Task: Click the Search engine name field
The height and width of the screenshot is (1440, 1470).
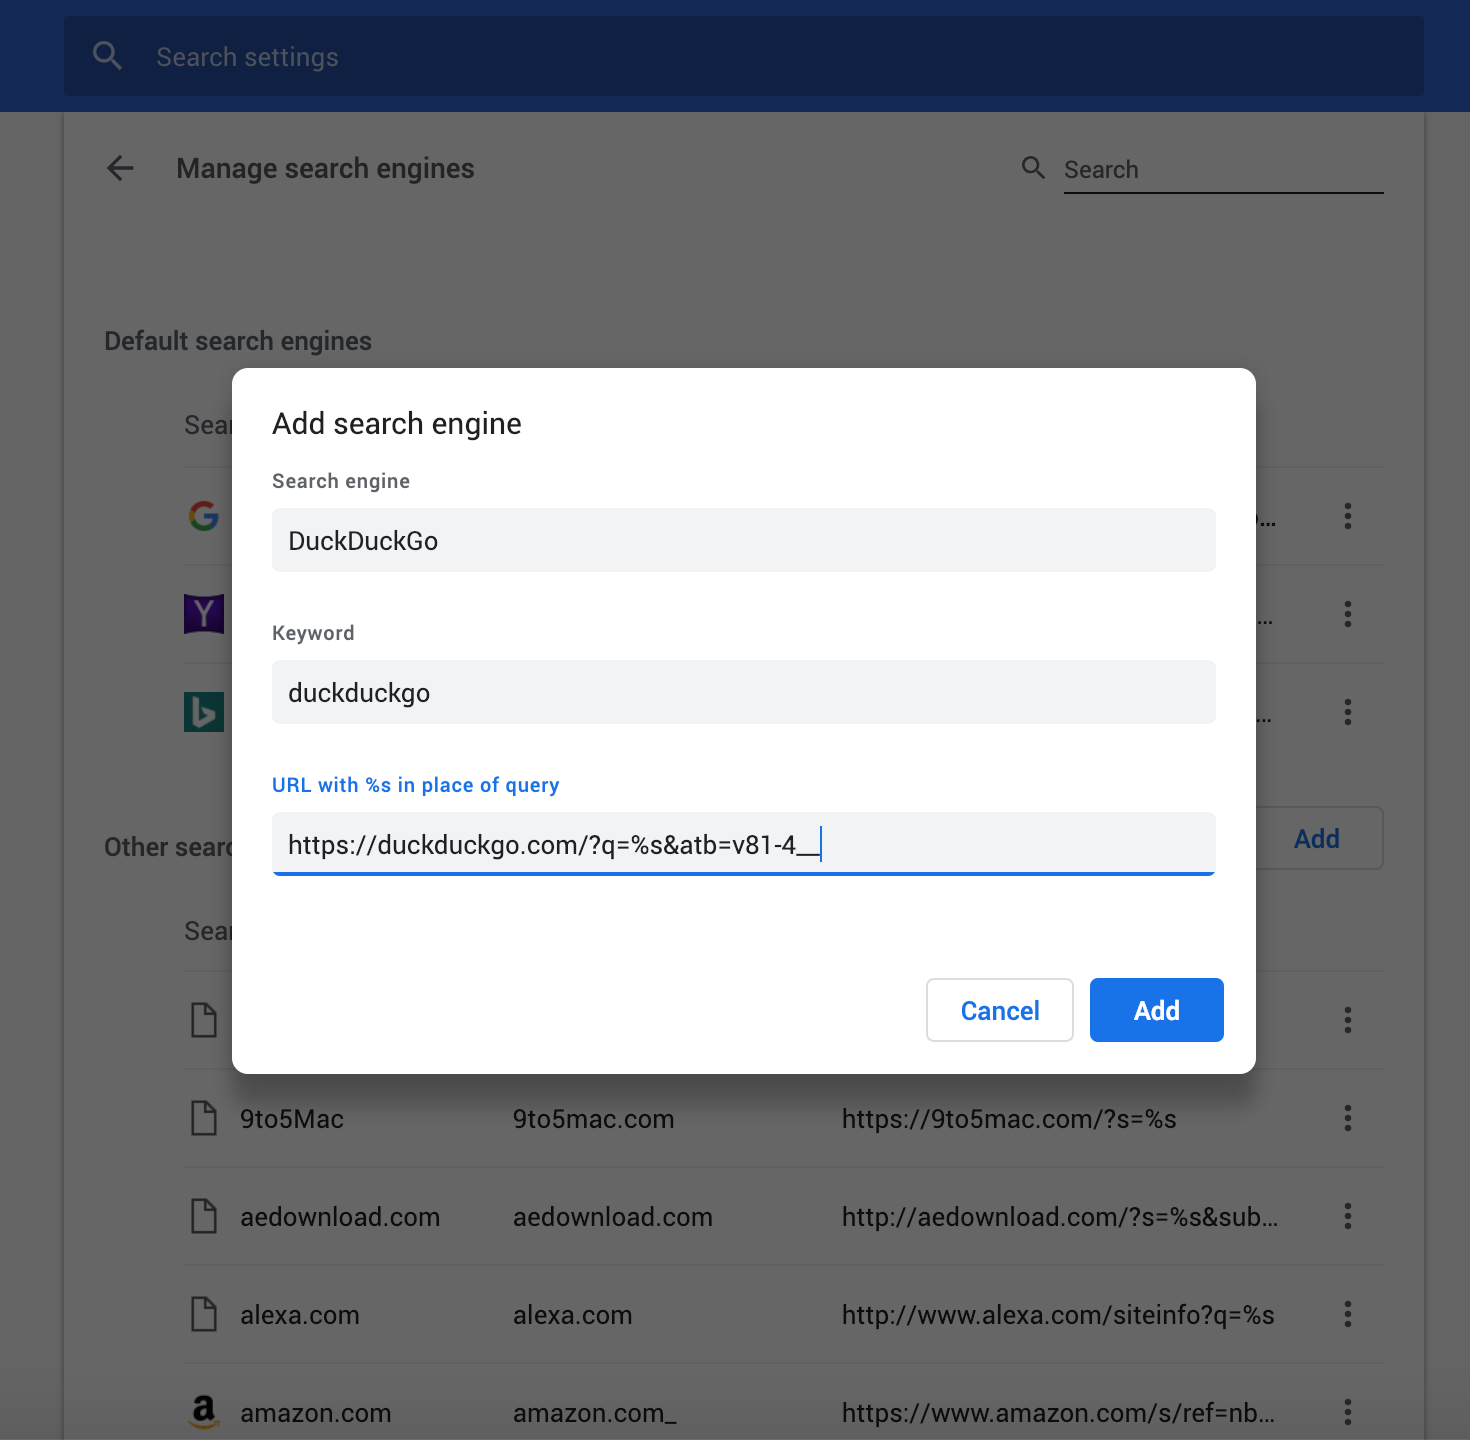Action: pyautogui.click(x=743, y=540)
